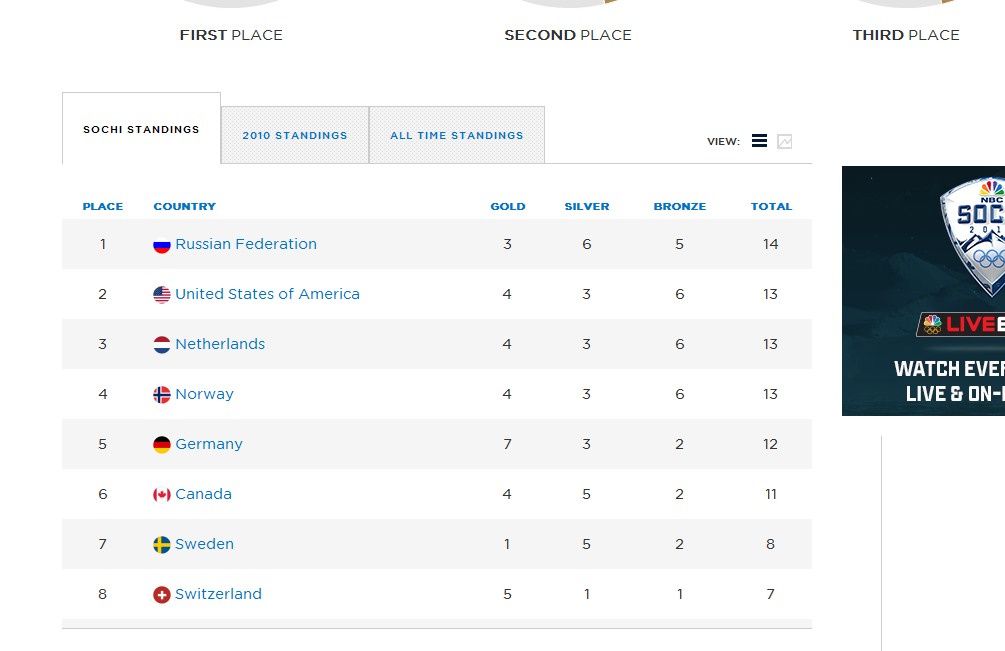Click the Norway flag icon

162,395
